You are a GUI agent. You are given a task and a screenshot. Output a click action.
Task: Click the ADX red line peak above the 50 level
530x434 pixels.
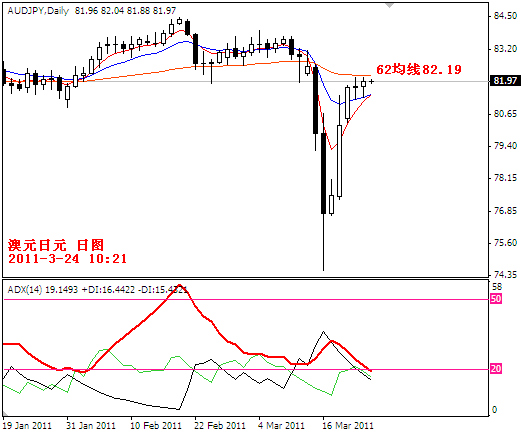pos(179,286)
